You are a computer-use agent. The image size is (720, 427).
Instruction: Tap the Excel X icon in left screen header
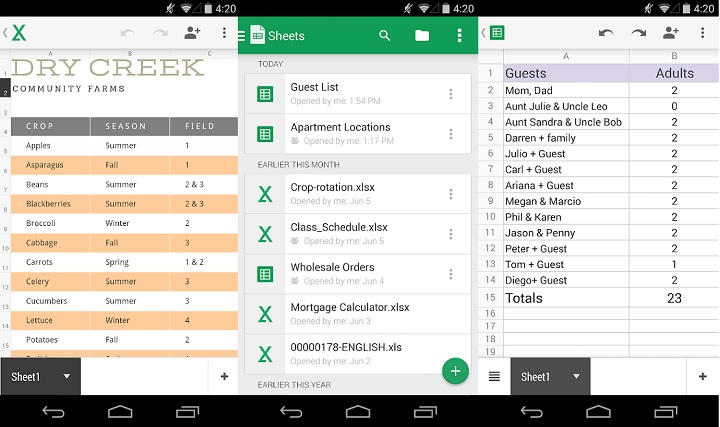point(19,33)
